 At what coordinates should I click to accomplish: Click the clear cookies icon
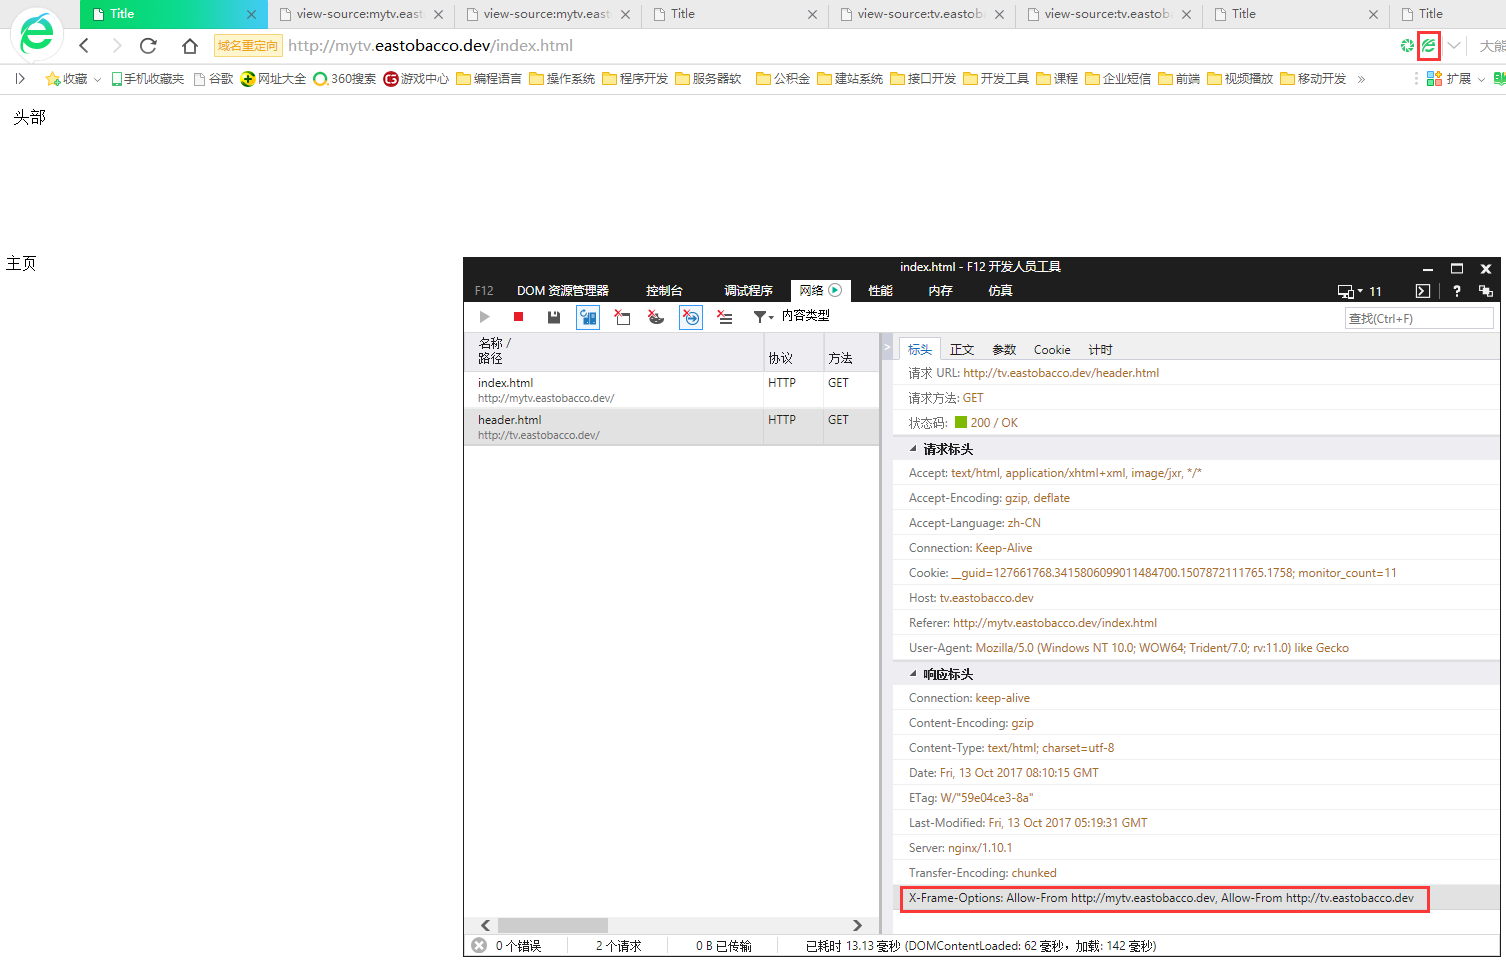coord(656,317)
